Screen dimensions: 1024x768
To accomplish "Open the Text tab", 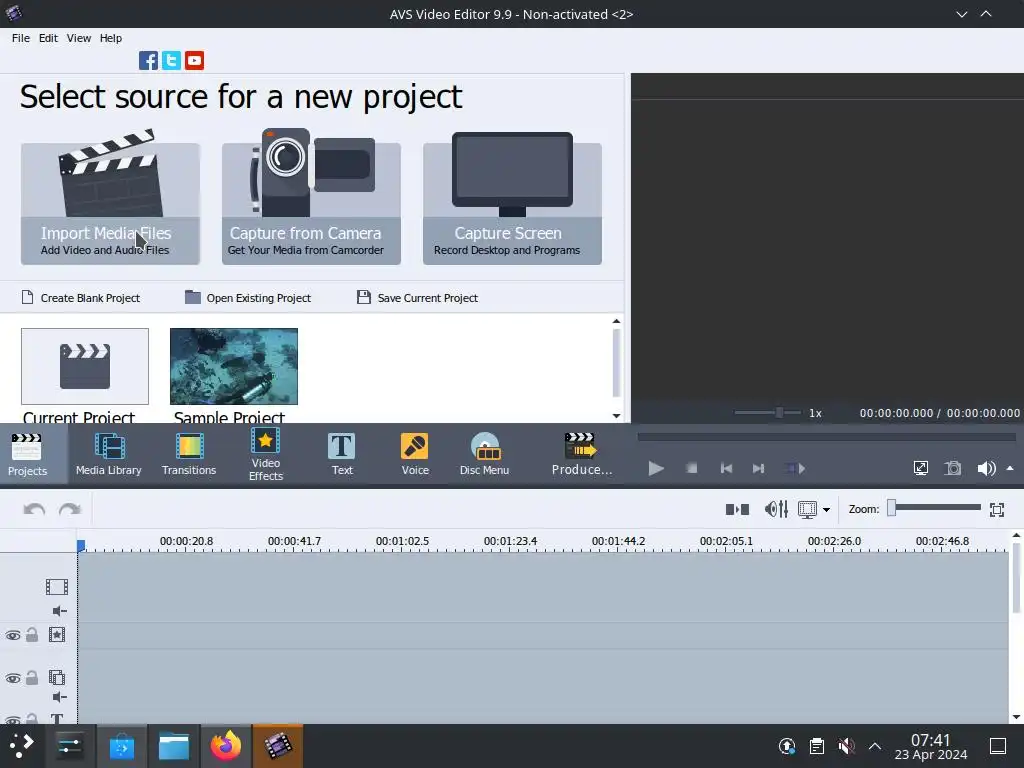I will 342,455.
